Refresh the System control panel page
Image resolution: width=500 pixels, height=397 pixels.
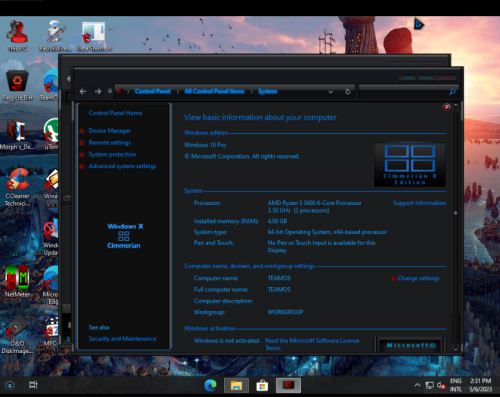point(348,92)
